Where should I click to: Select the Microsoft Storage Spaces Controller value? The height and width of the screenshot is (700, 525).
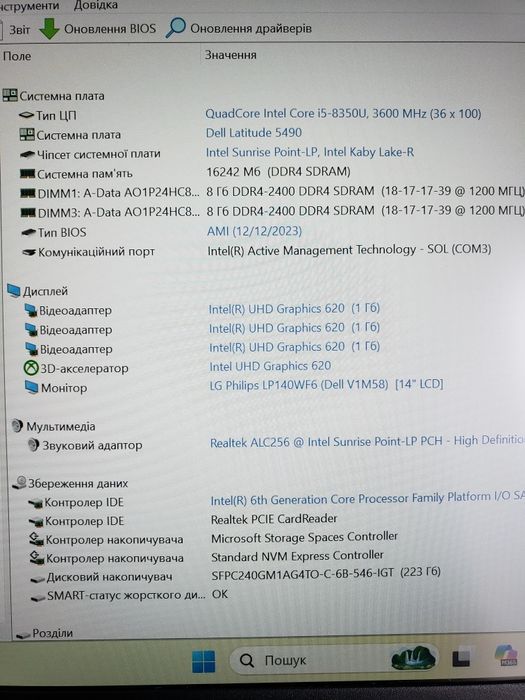[x=304, y=537]
